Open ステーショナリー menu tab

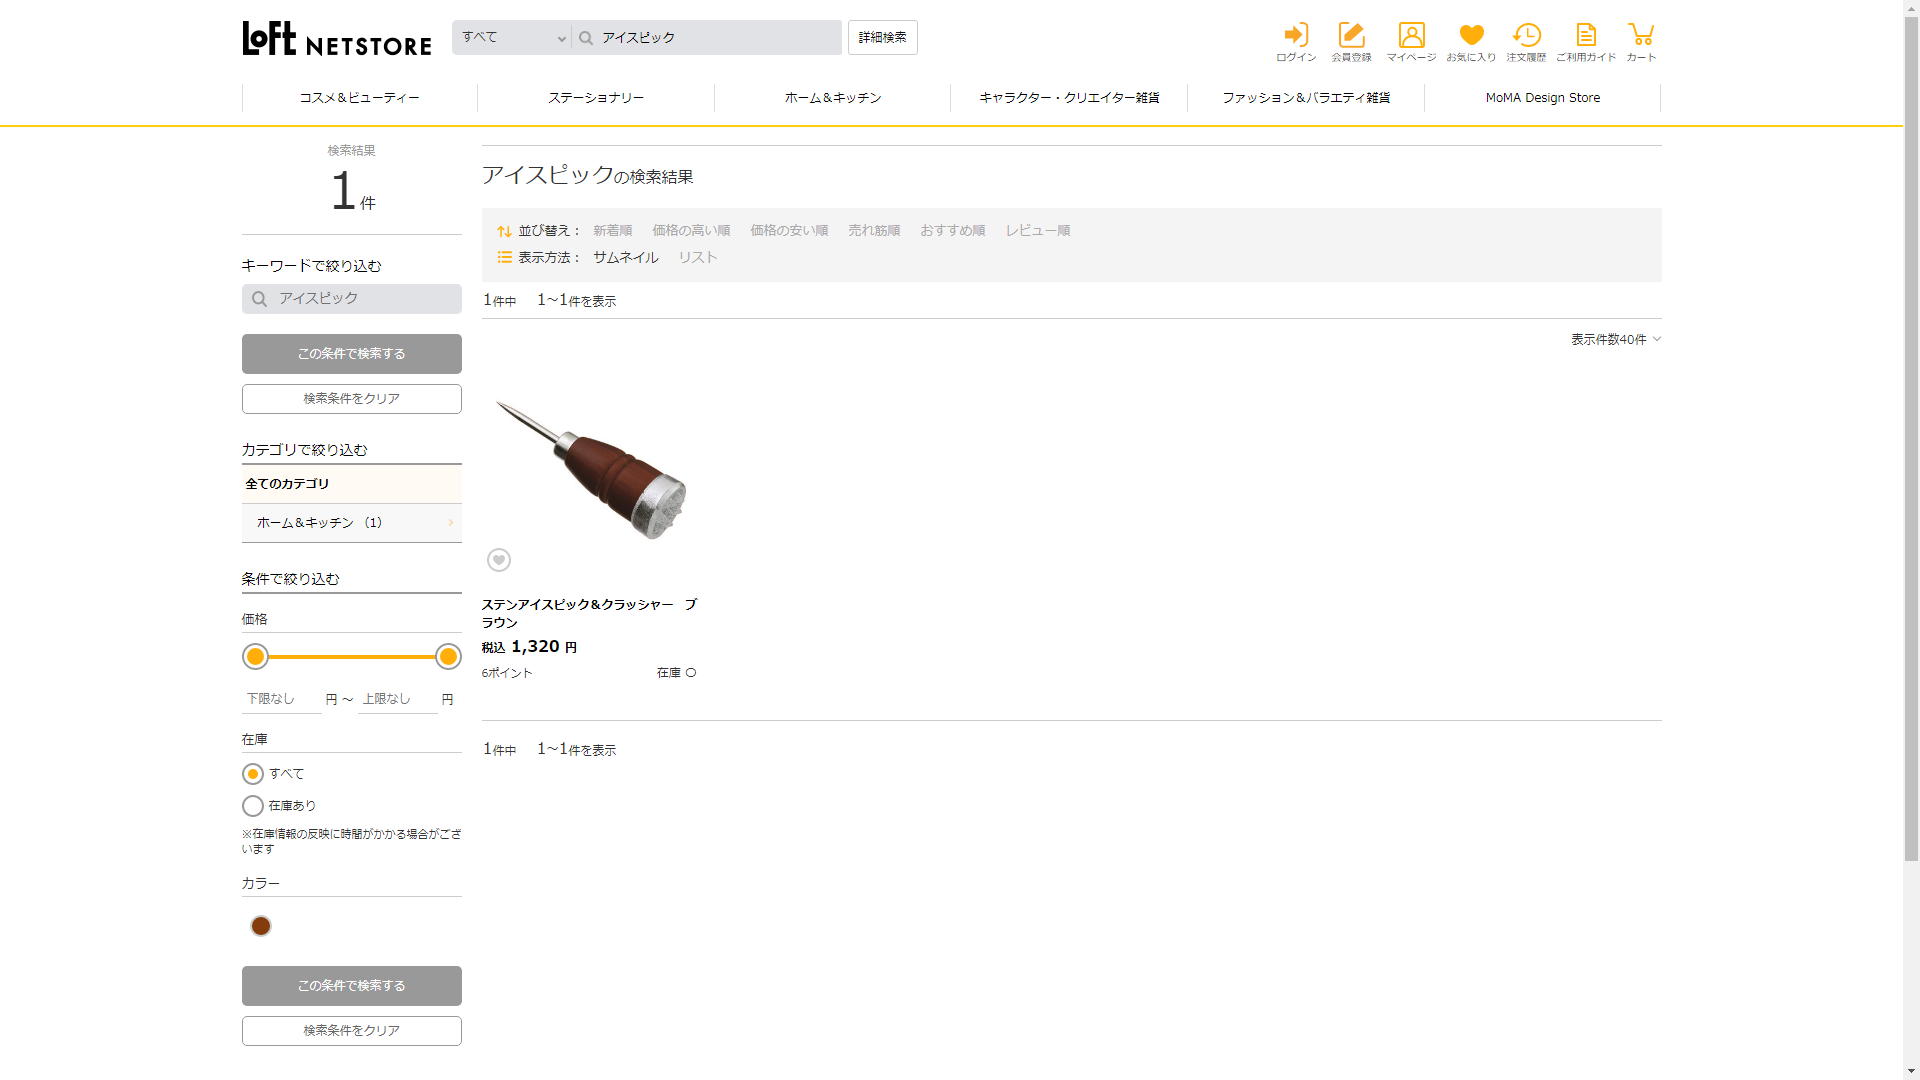tap(596, 98)
